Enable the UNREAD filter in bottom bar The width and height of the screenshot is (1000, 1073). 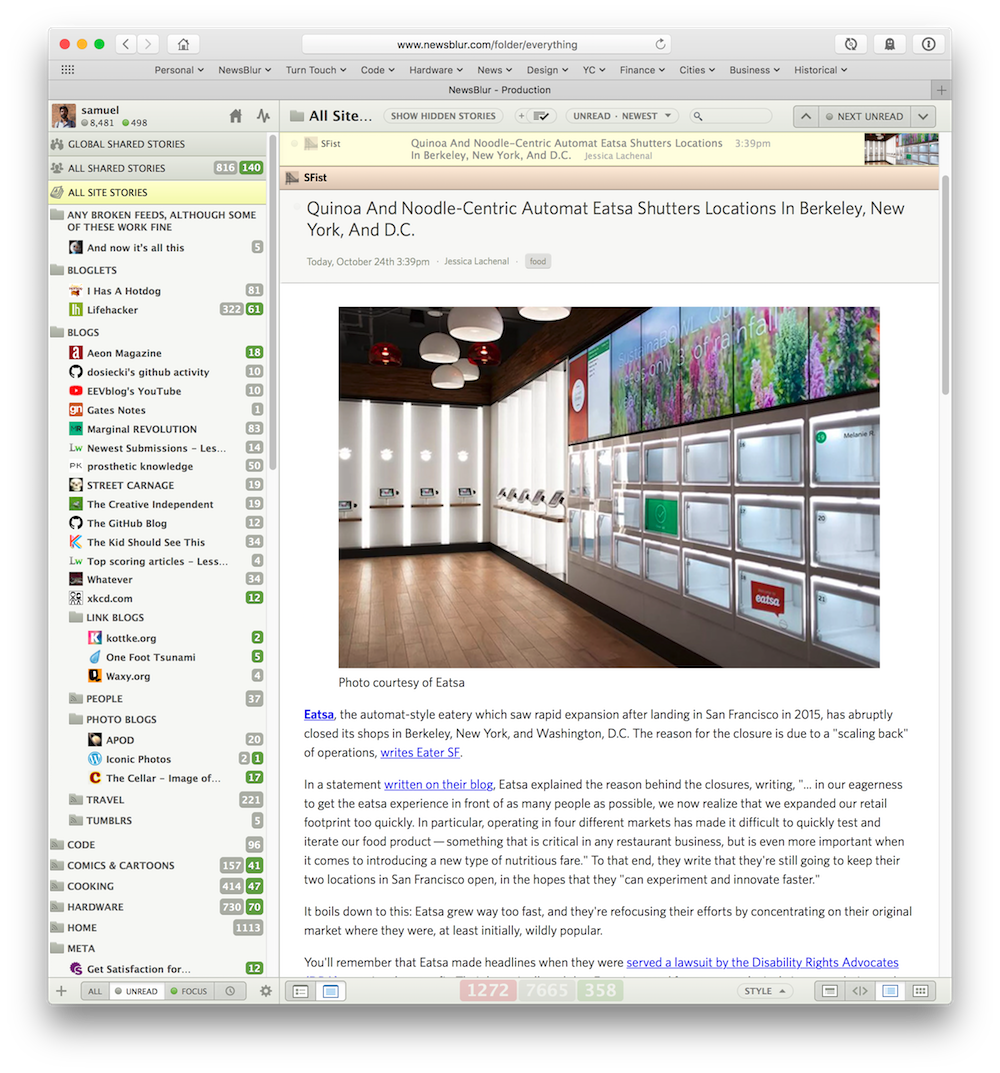click(137, 990)
